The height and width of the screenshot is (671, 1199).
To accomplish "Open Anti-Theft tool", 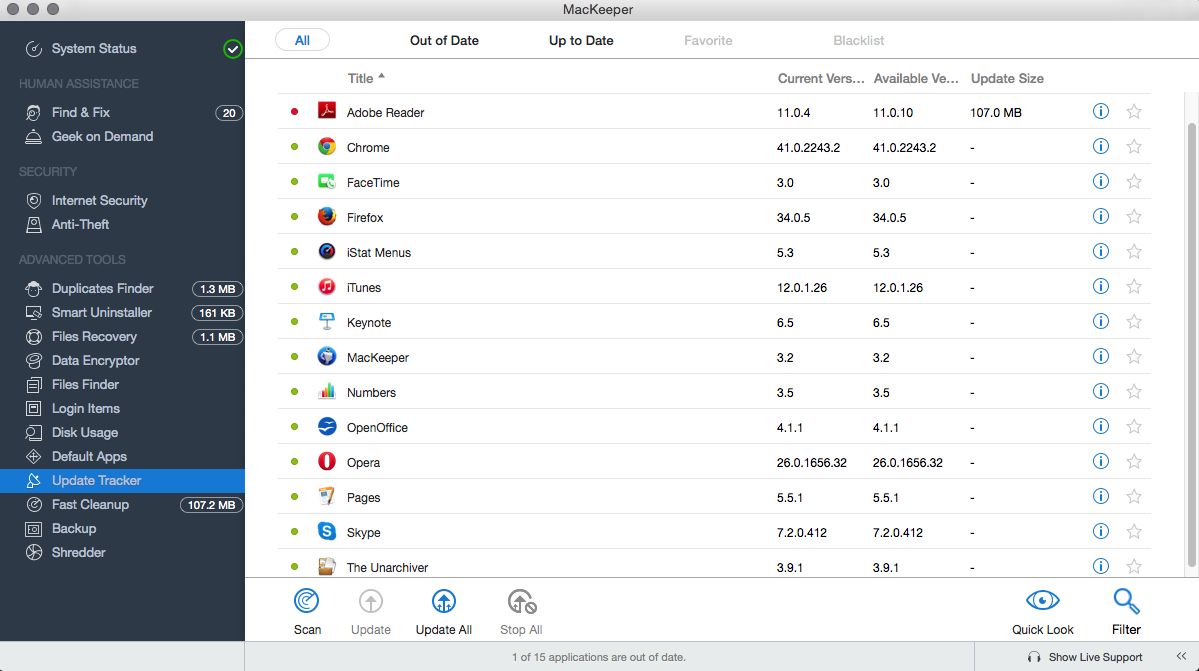I will [80, 224].
